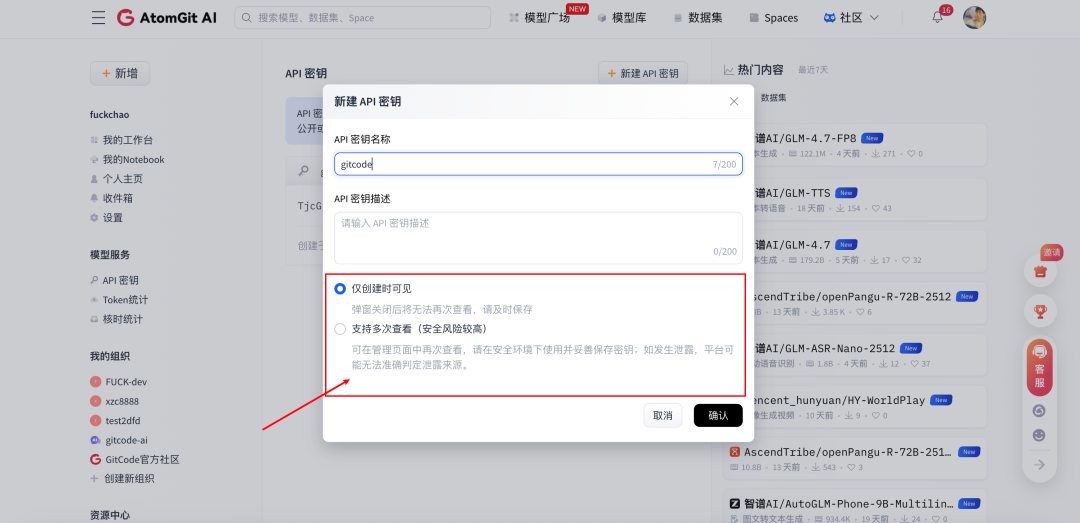This screenshot has width=1080, height=523.
Task: Click the 邀请 gift icon
Action: coord(1039,270)
